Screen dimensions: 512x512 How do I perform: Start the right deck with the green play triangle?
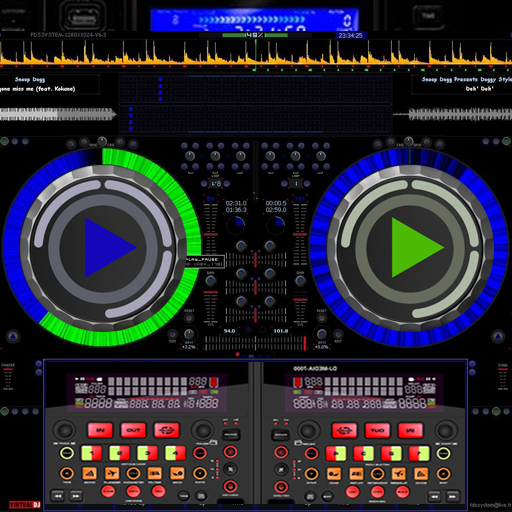pyautogui.click(x=417, y=247)
